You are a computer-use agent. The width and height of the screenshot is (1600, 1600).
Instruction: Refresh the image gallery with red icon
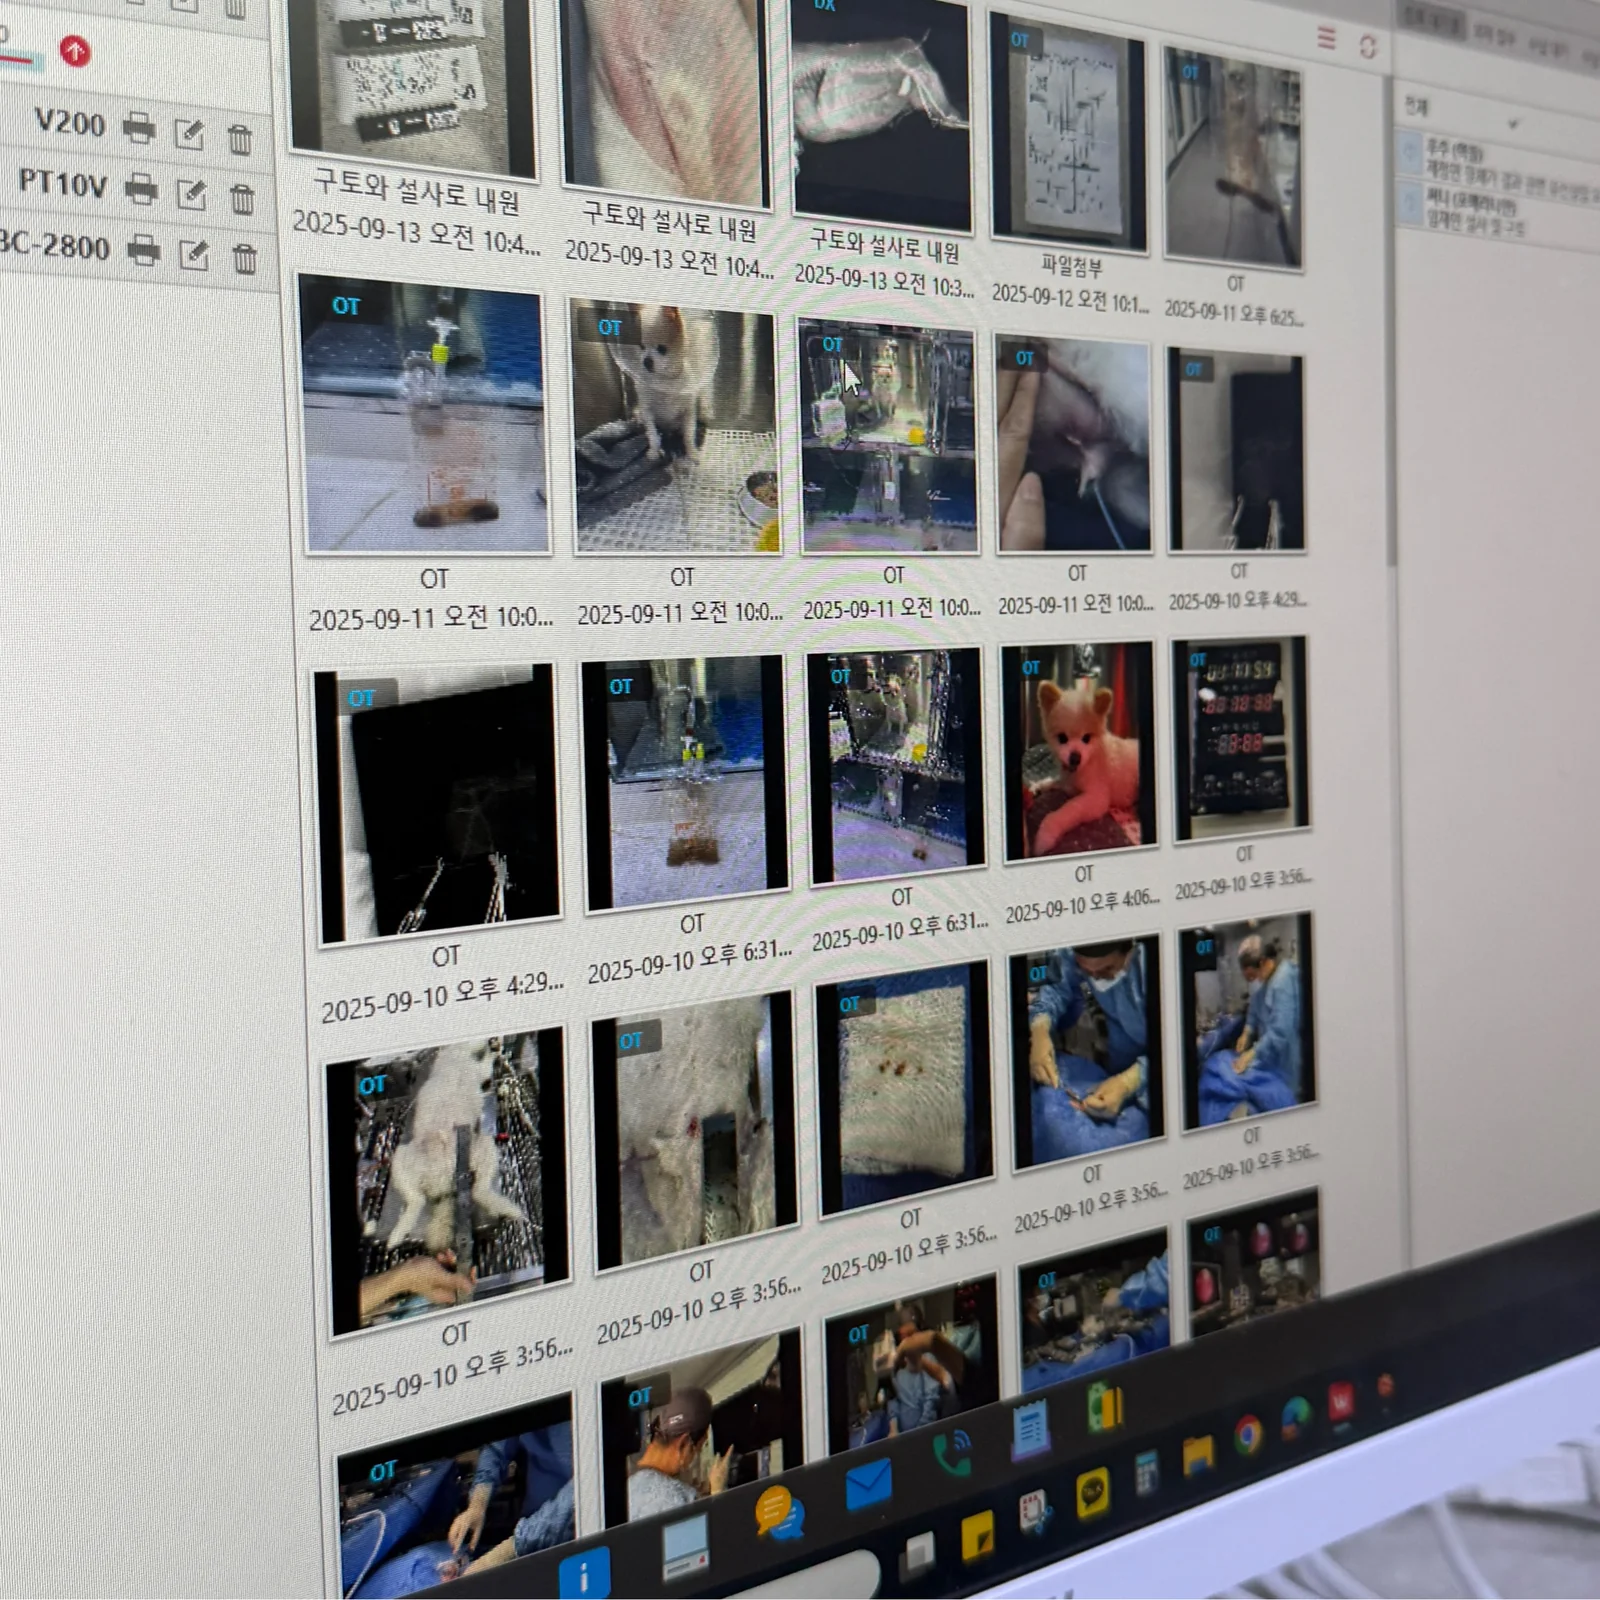point(1368,46)
